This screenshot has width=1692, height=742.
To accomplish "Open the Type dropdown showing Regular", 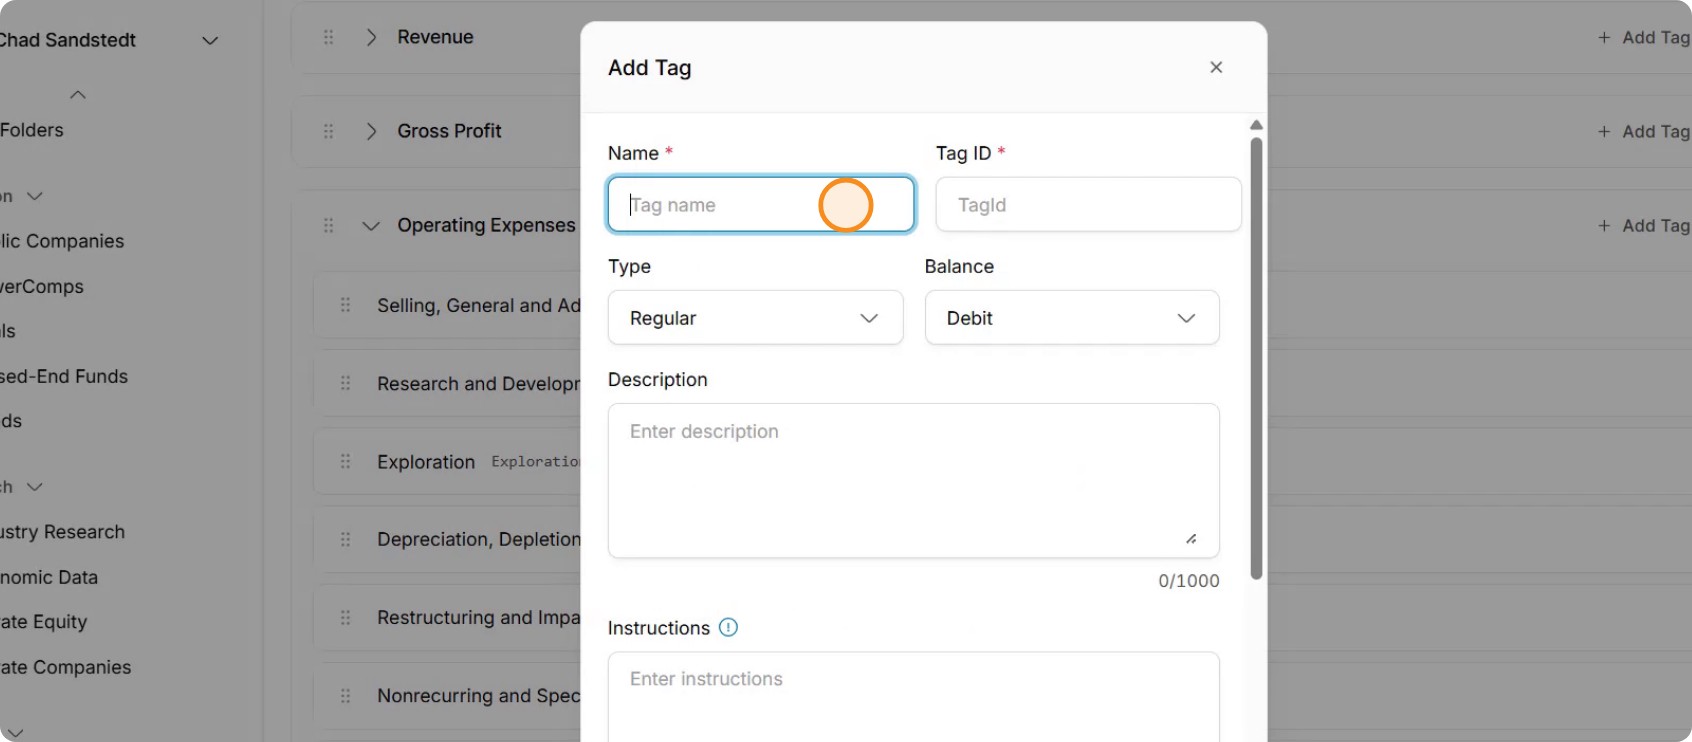I will coord(755,318).
